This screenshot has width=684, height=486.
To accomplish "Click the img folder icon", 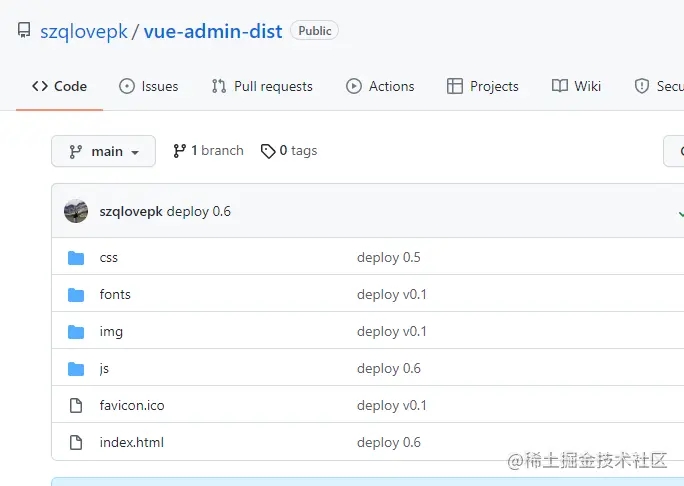I will coord(76,332).
